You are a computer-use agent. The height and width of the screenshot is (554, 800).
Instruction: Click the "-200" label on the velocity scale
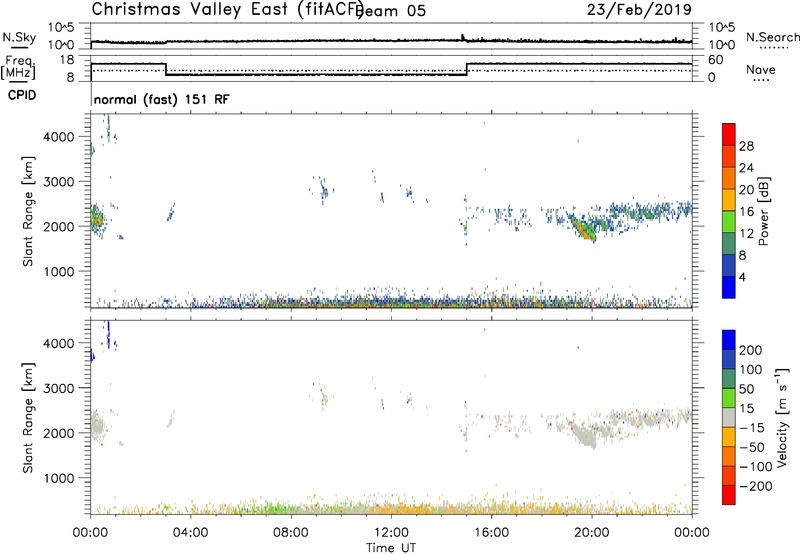[x=756, y=486]
